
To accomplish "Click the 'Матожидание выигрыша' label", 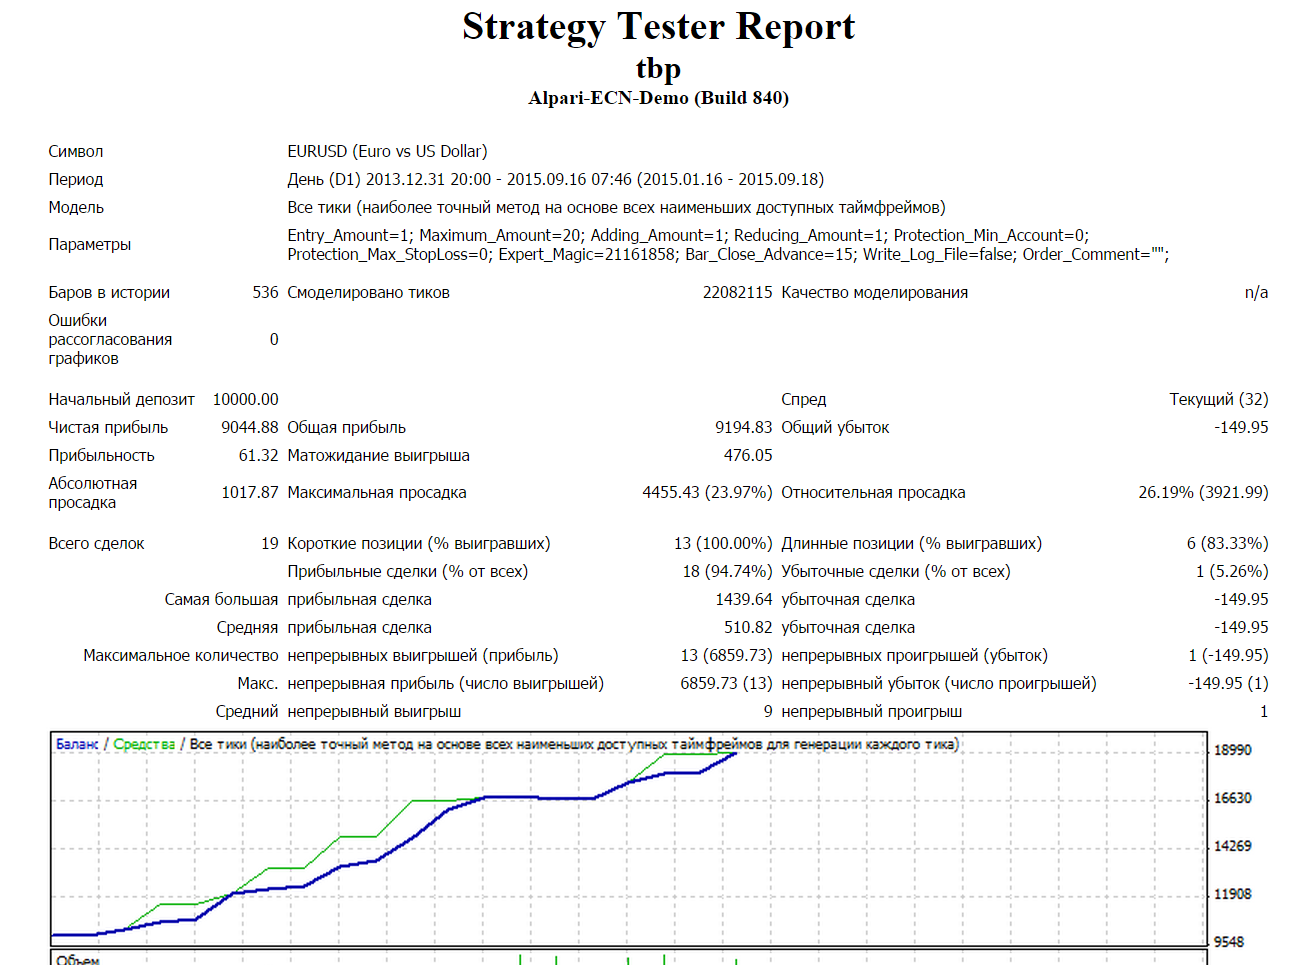I will tap(378, 455).
